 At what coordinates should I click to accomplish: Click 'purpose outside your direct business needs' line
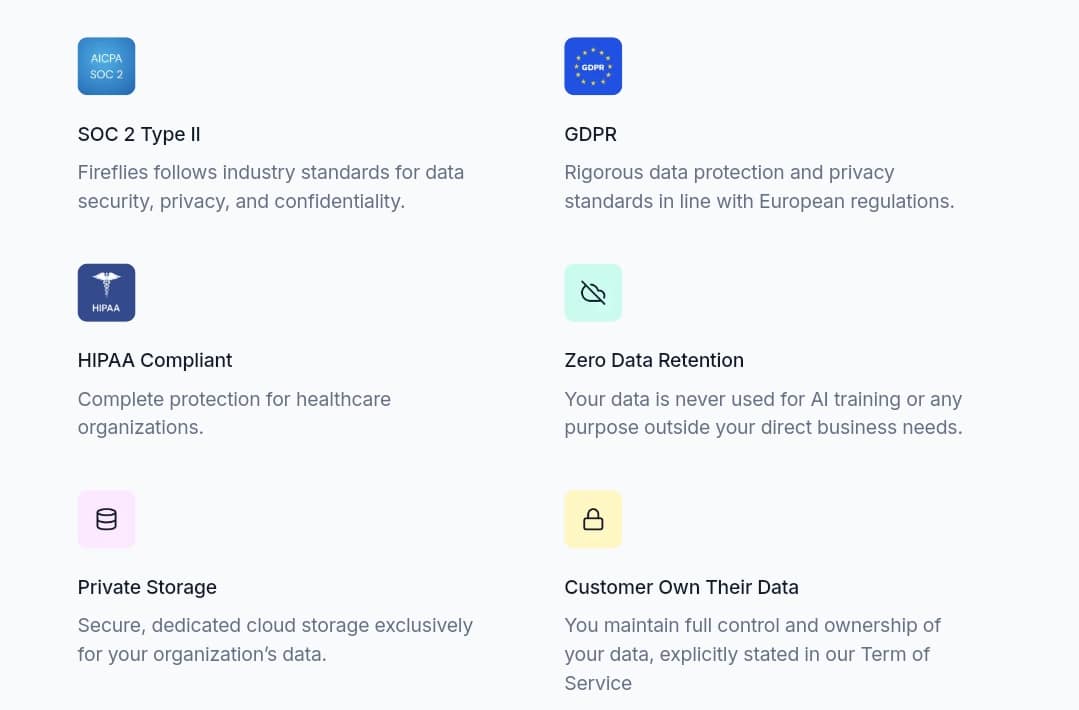(x=763, y=427)
